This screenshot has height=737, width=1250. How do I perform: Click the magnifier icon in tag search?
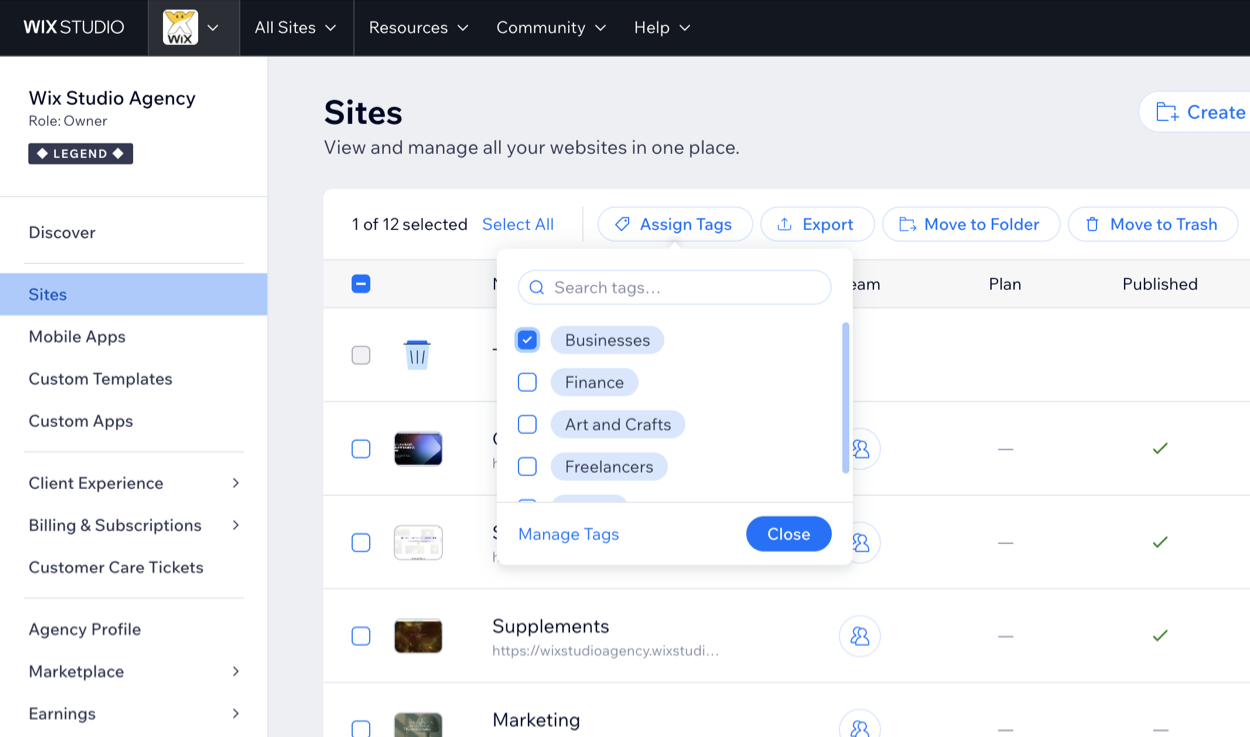[x=537, y=288]
